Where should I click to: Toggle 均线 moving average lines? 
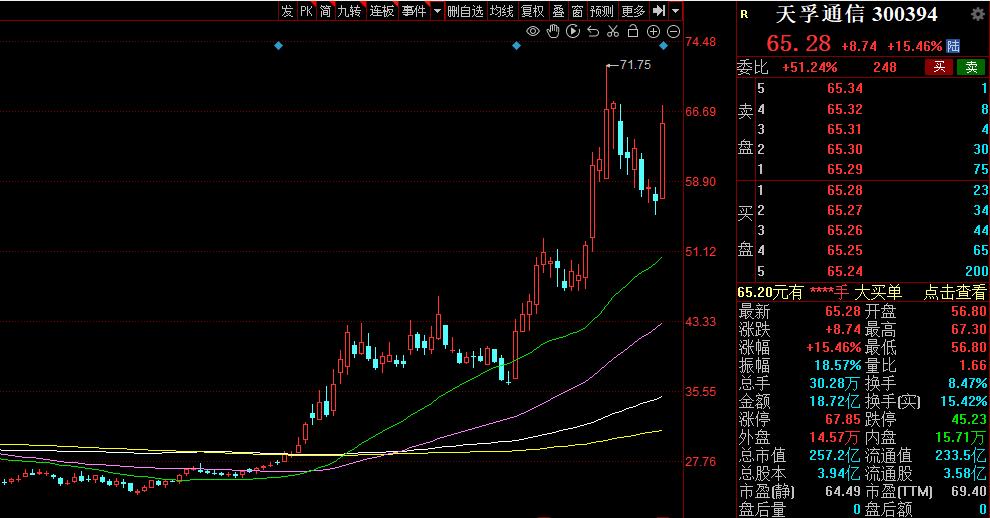(x=502, y=11)
